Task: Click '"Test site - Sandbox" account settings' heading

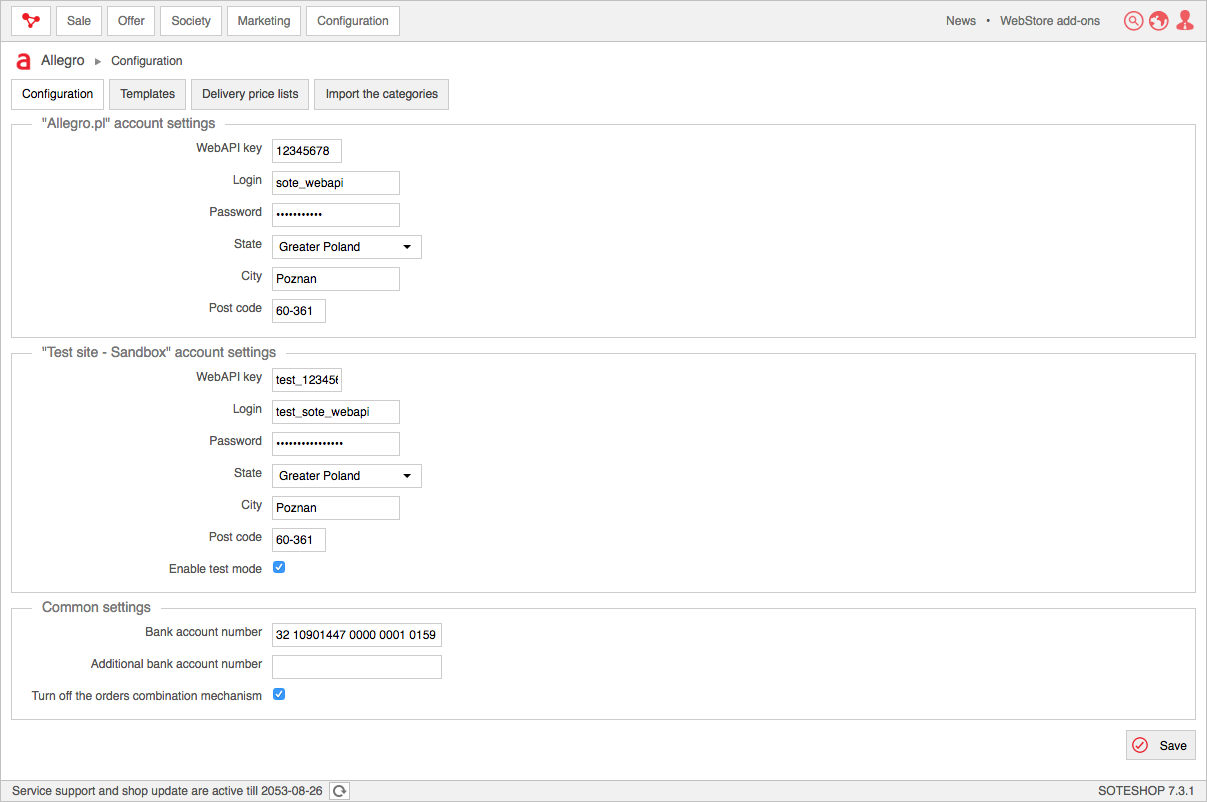Action: click(x=159, y=353)
